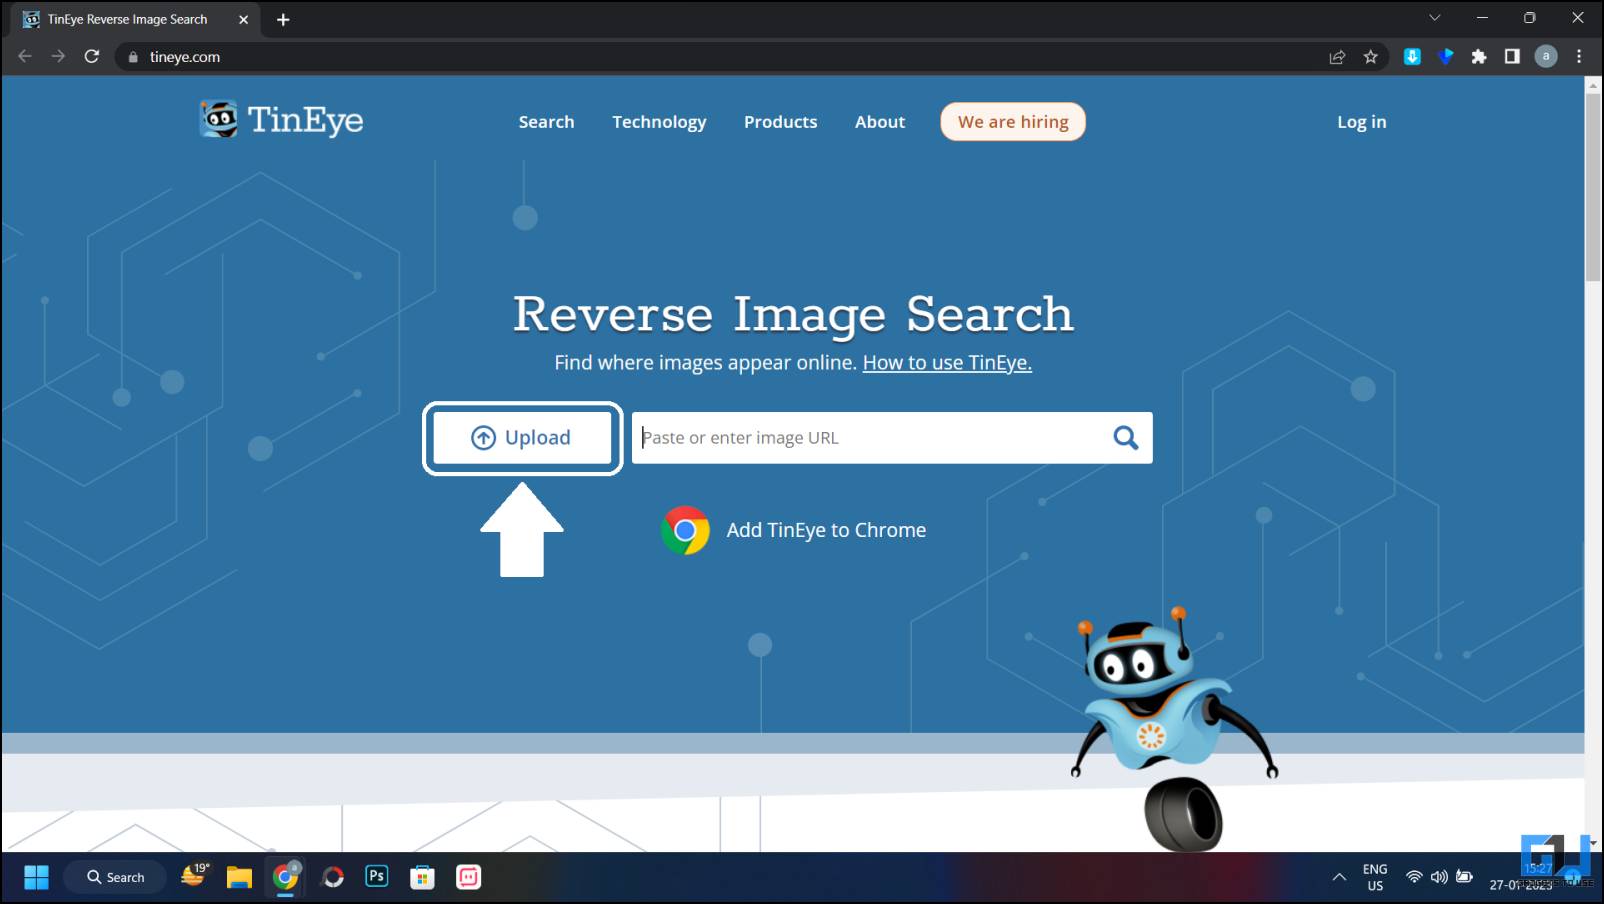Open the Technology menu item

coord(659,122)
